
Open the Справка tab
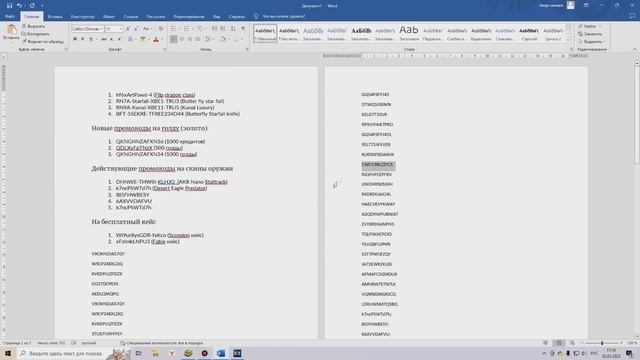237,16
